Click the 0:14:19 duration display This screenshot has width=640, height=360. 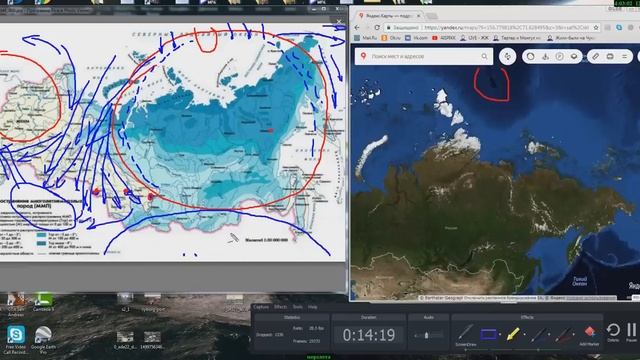click(x=369, y=335)
